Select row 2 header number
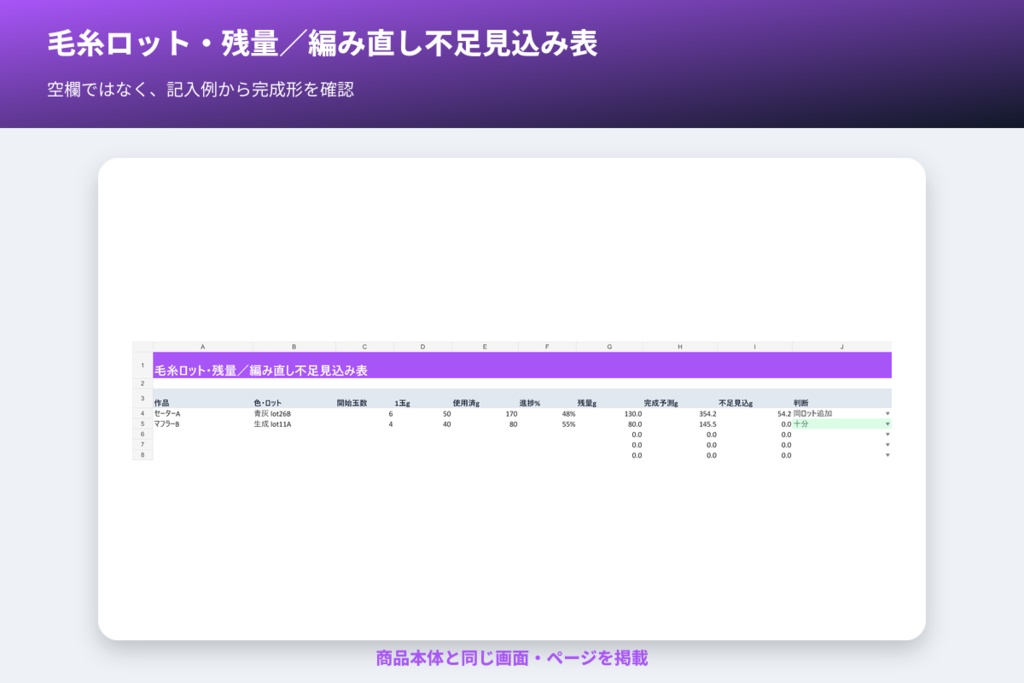This screenshot has height=683, width=1024. 142,383
